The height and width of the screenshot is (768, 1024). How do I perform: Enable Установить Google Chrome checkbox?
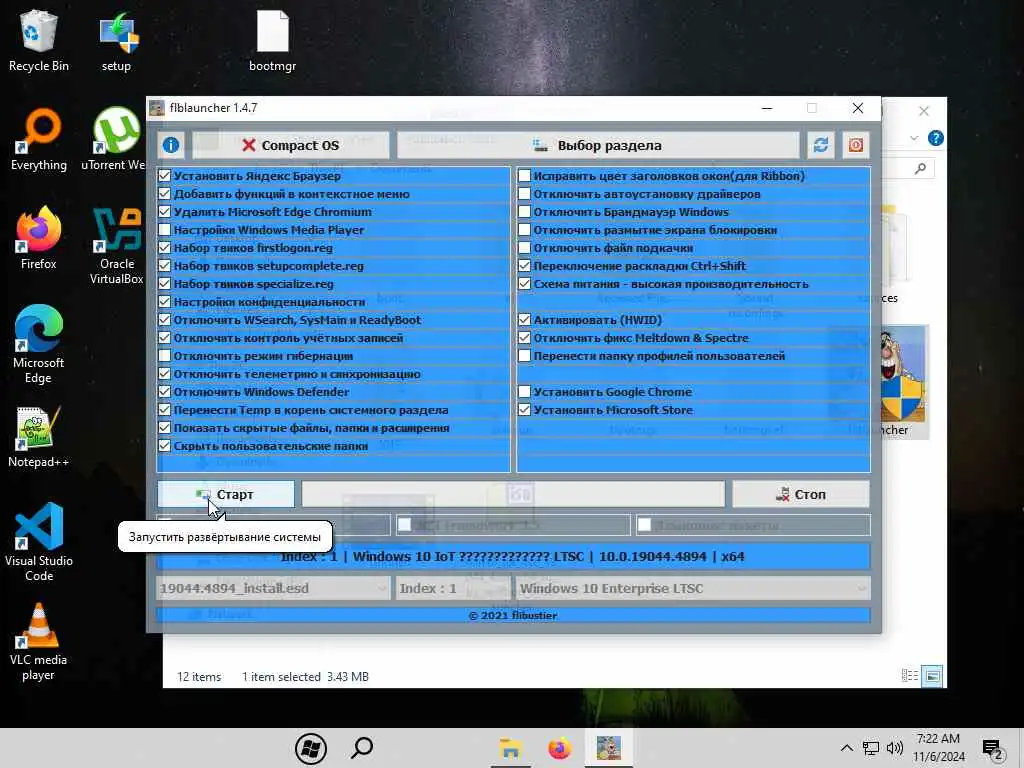524,392
